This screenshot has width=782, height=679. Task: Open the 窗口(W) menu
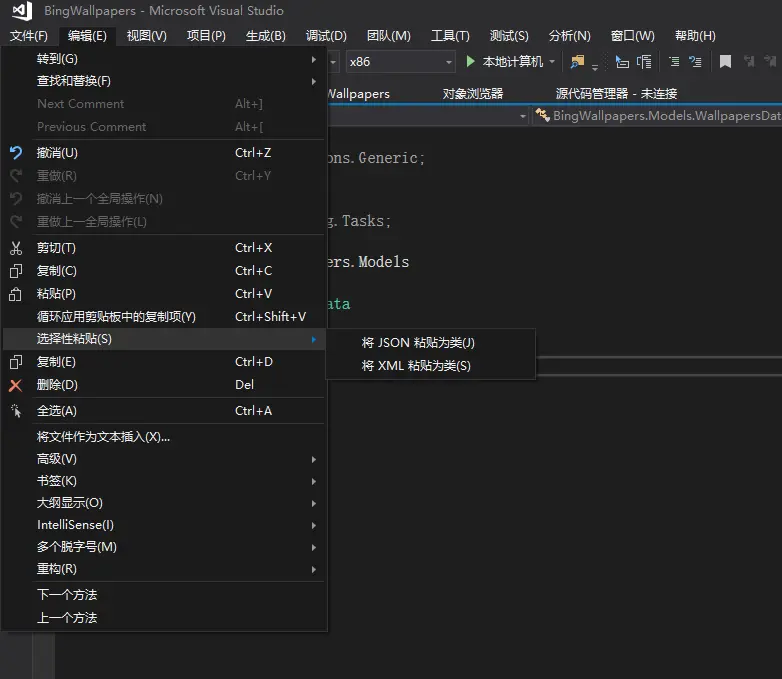click(632, 36)
